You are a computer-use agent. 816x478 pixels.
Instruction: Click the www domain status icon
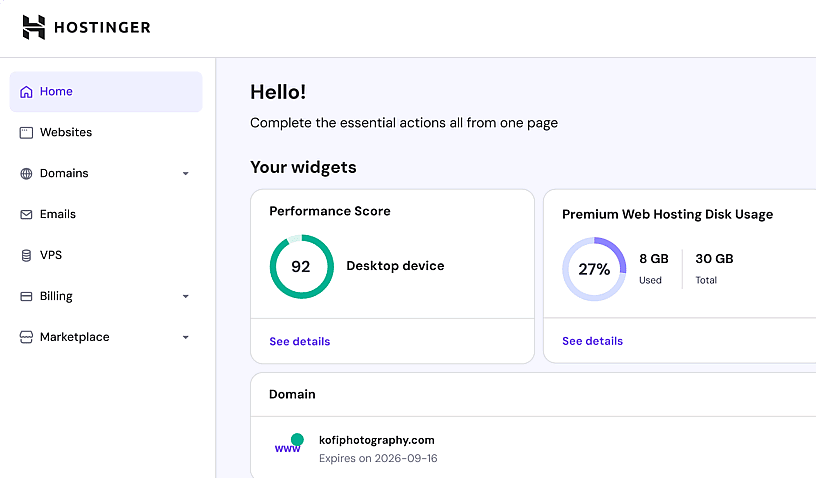tap(289, 444)
